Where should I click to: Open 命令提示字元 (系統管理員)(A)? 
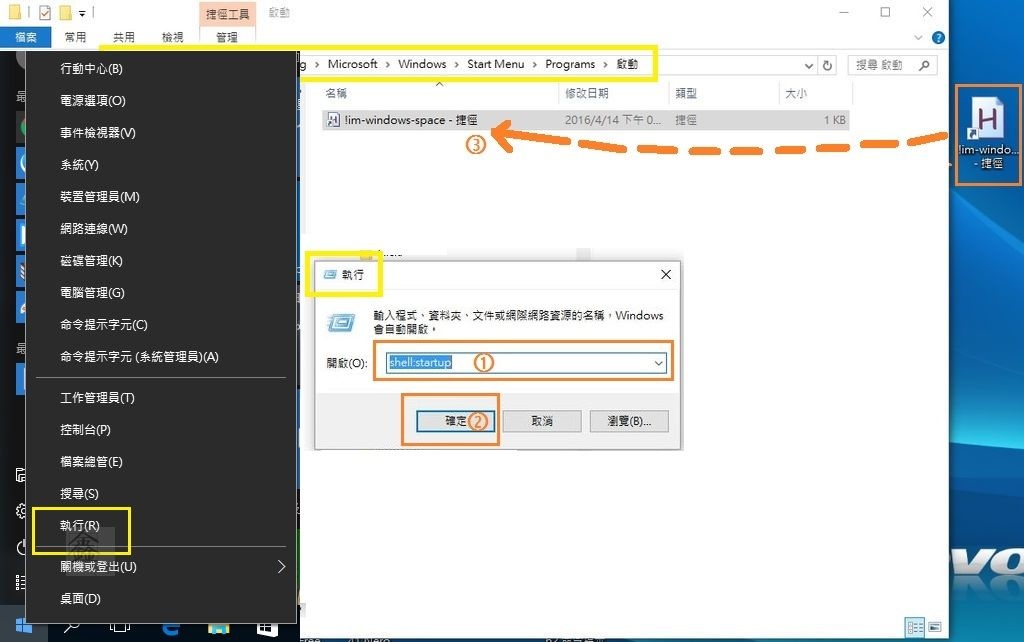(139, 357)
